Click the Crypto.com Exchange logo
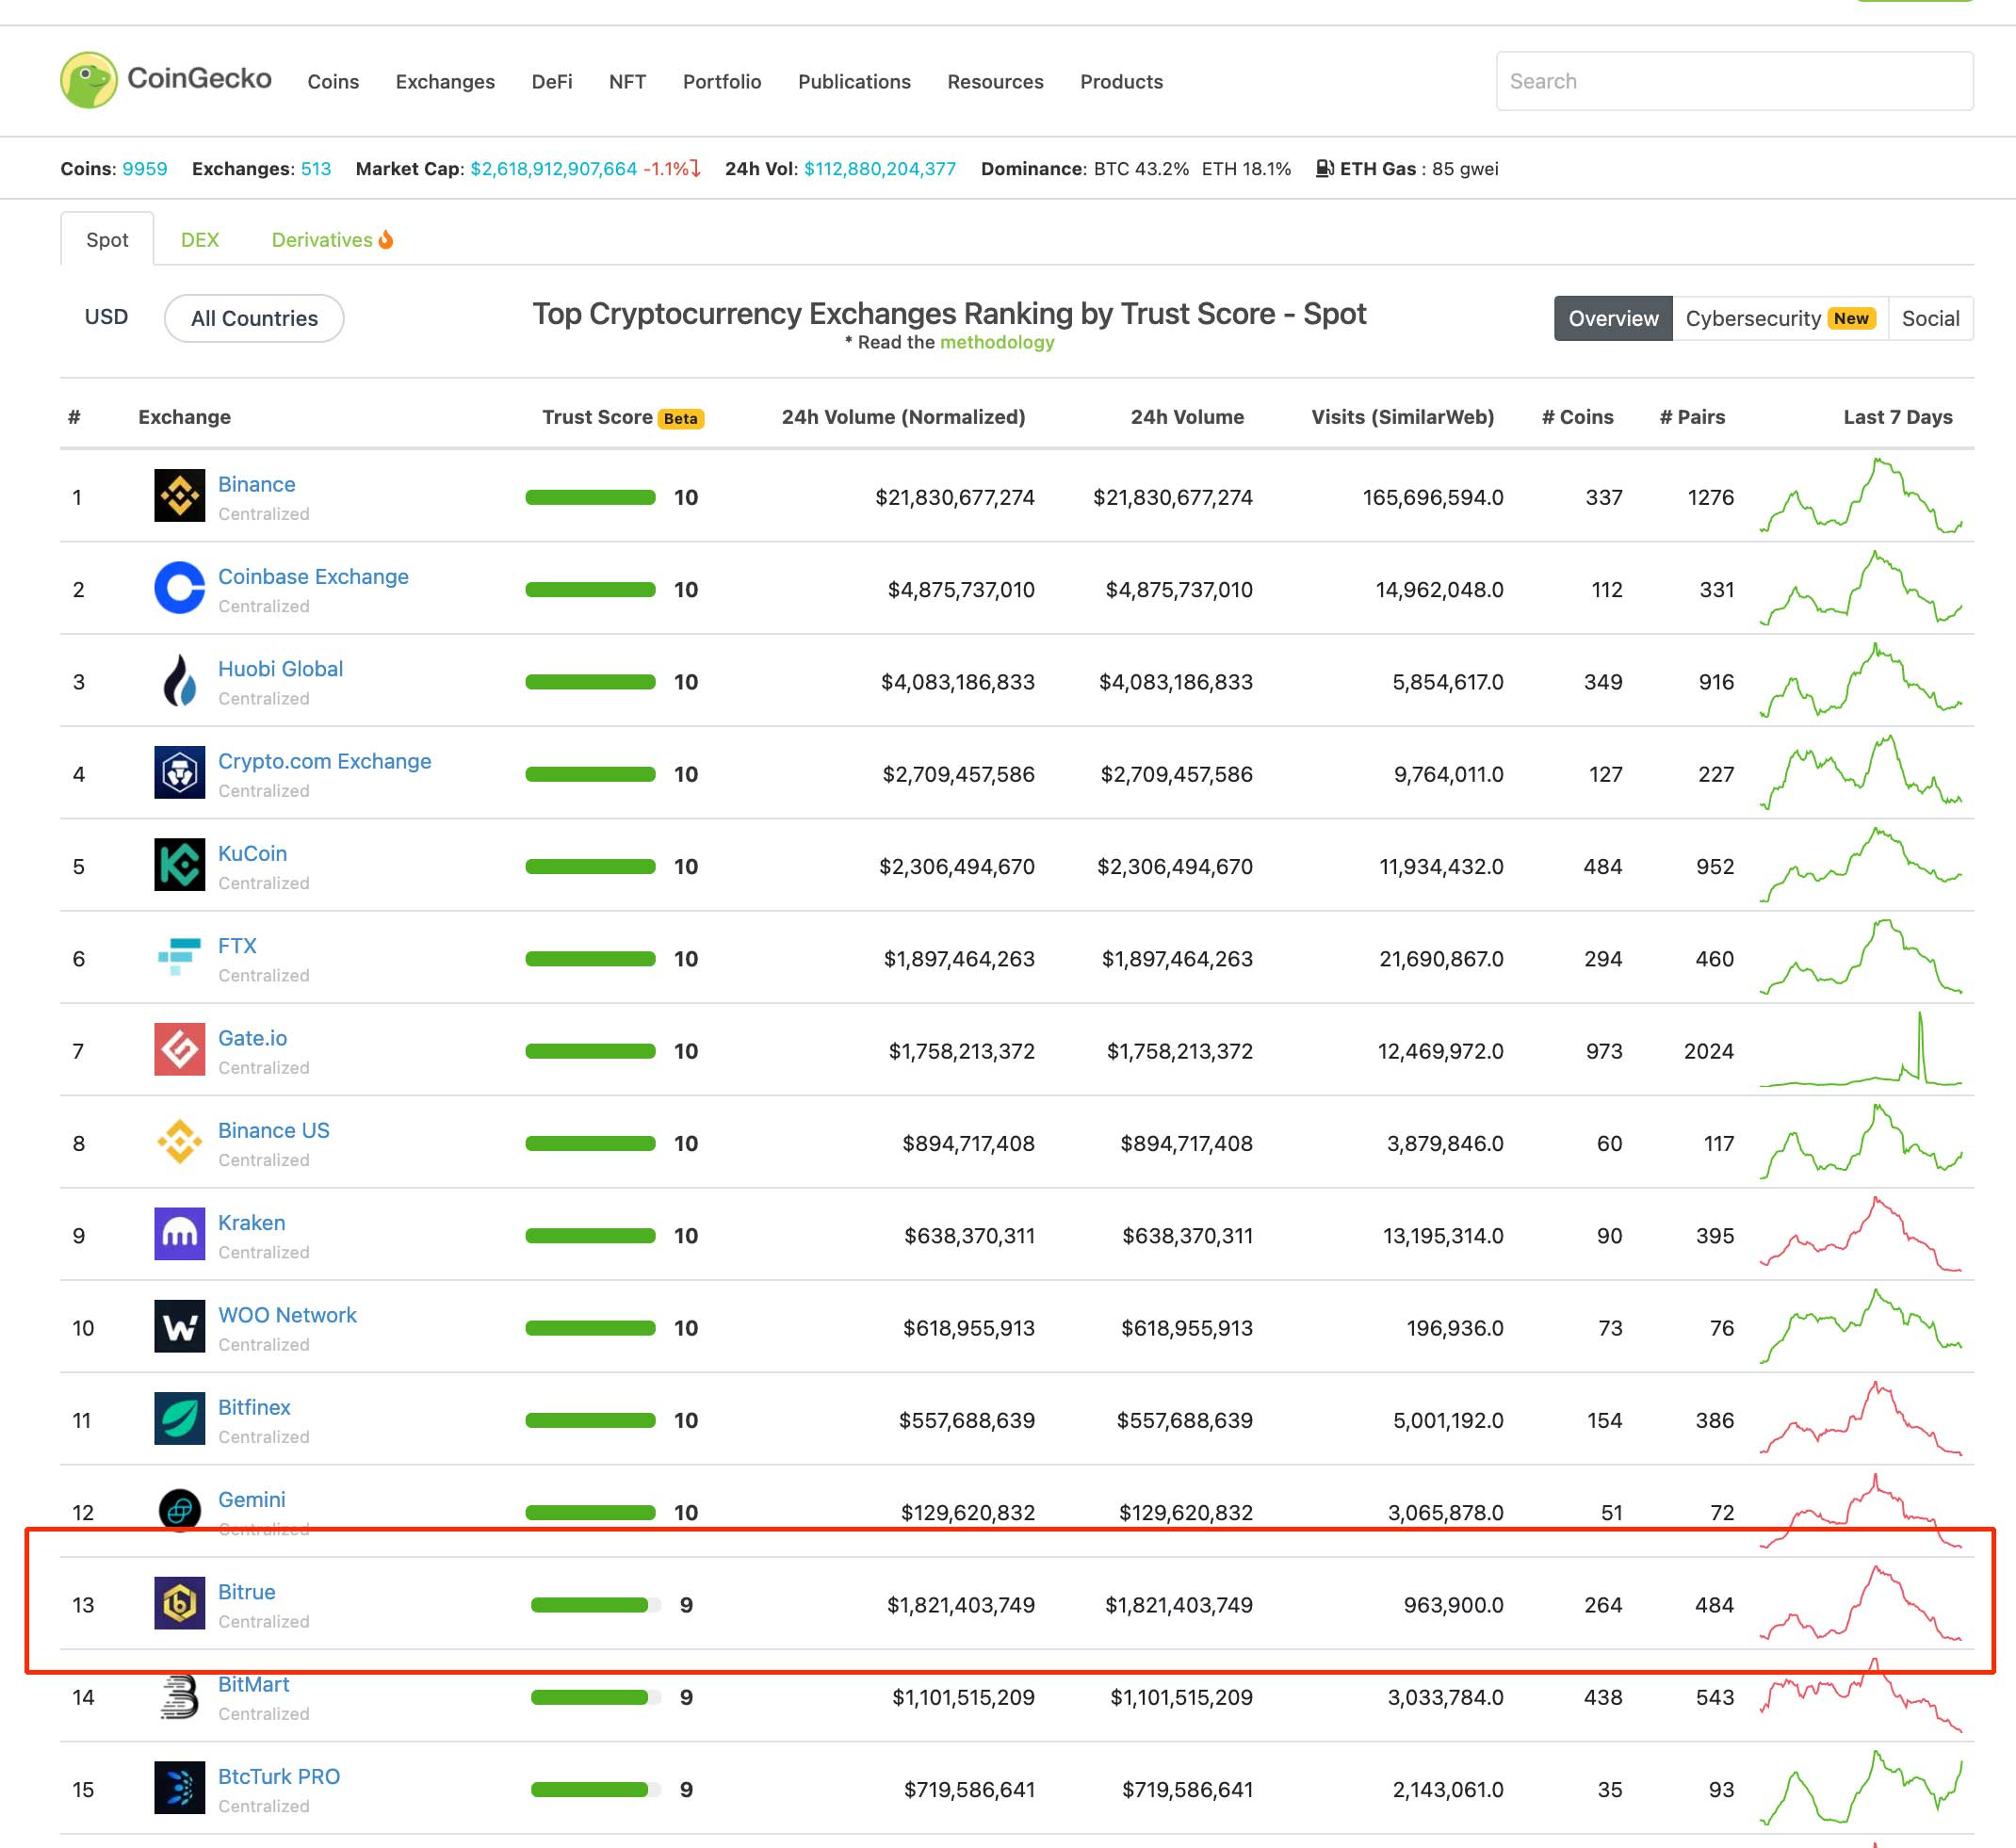Viewport: 2016px width, 1848px height. click(180, 773)
